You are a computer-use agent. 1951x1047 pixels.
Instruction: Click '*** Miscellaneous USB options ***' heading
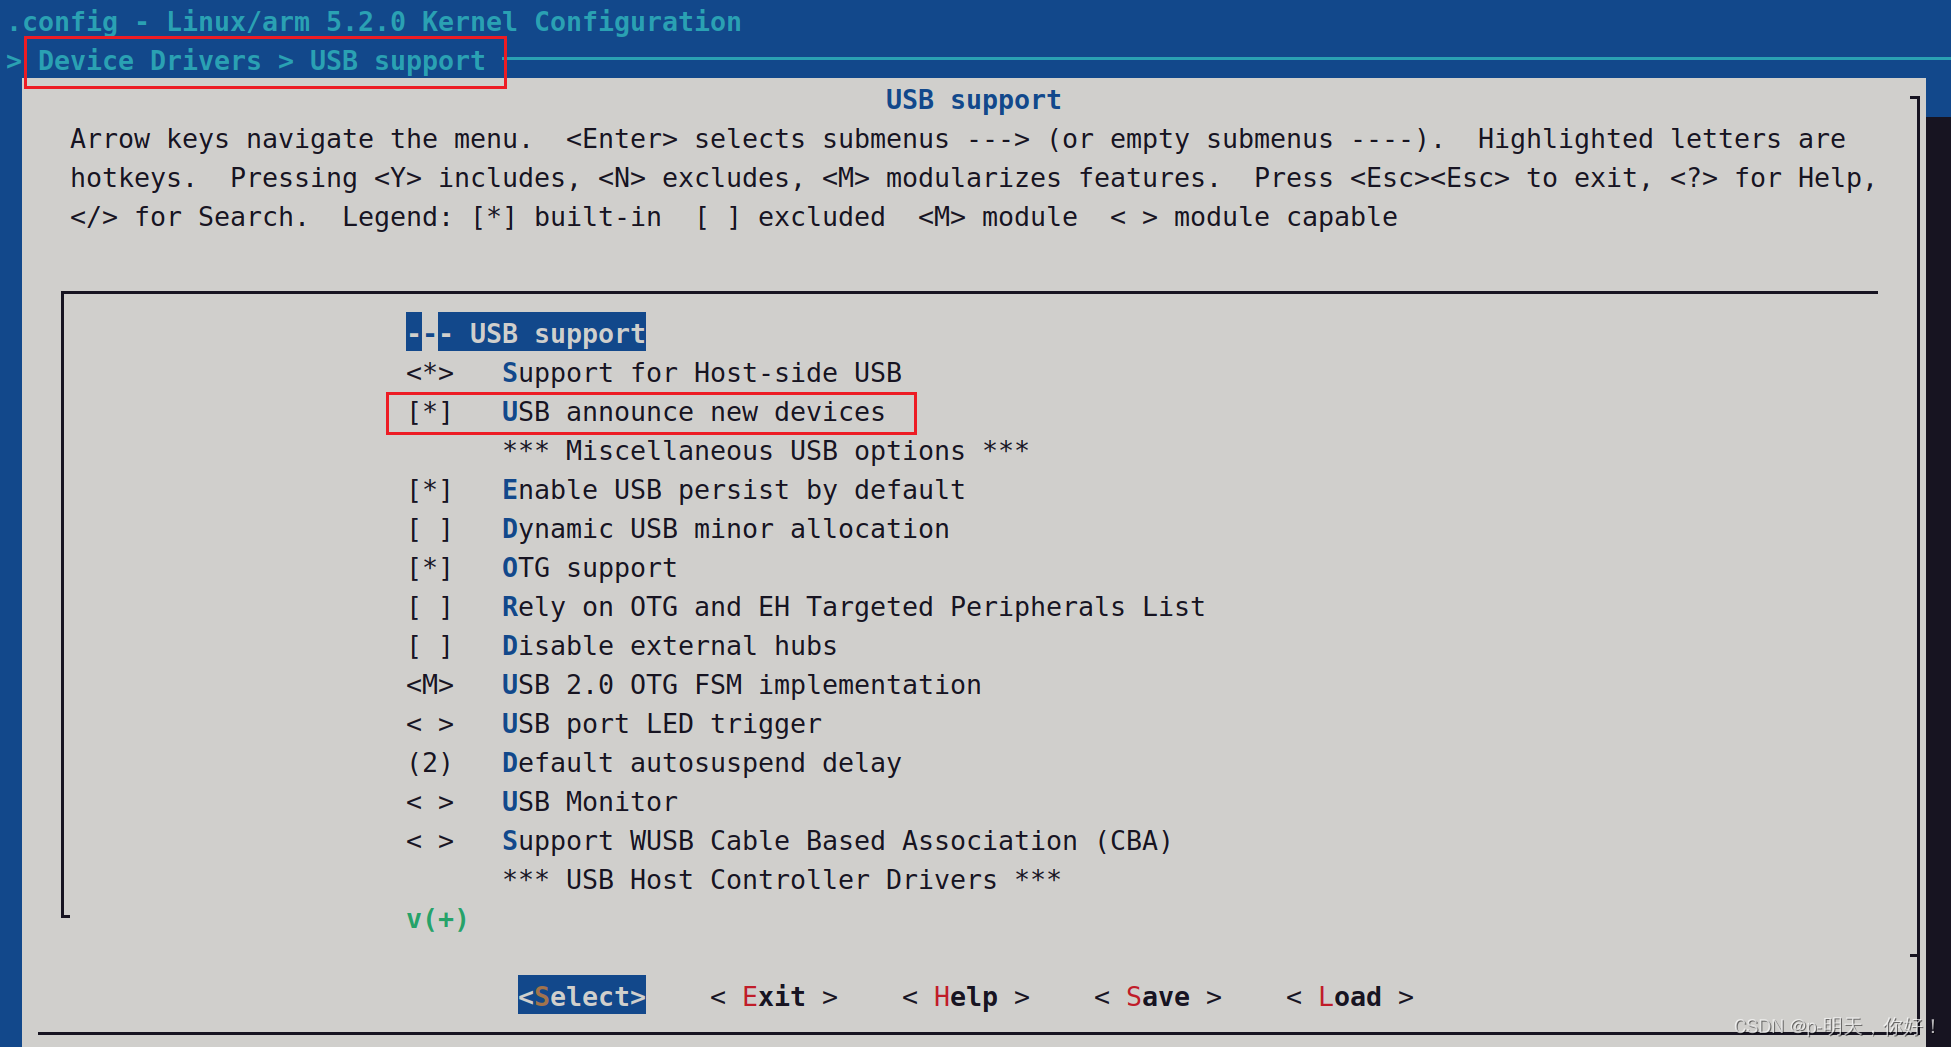pyautogui.click(x=766, y=451)
